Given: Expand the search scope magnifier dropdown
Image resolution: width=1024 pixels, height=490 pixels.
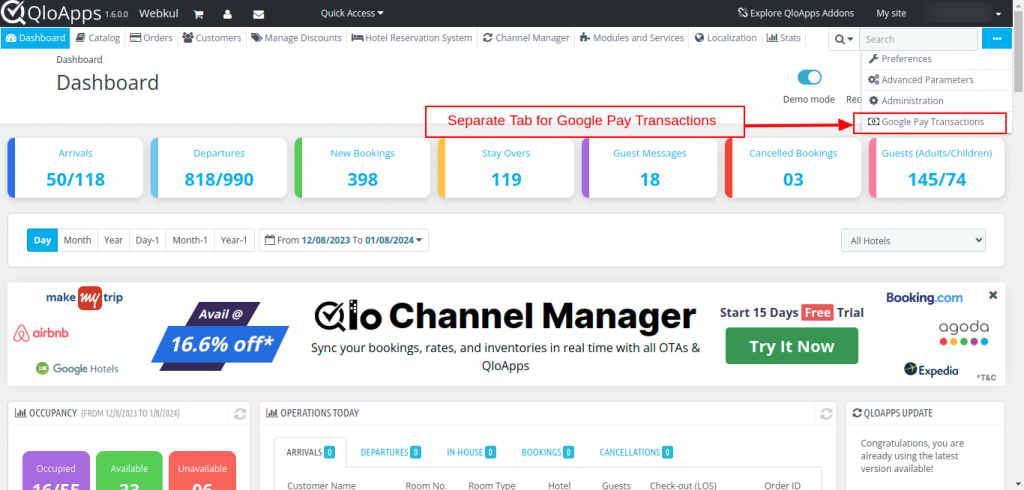Looking at the screenshot, I should pos(843,39).
